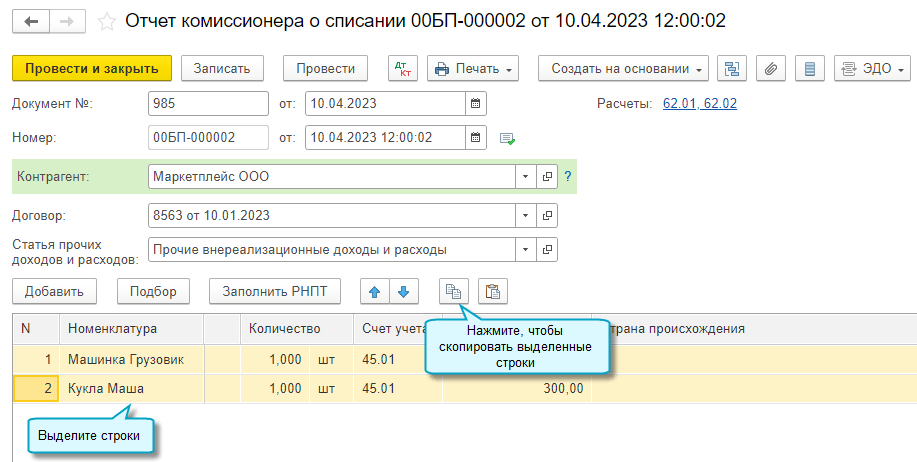Open the ЭДО dropdown menu
Screen dimensions: 917x462
[x=873, y=68]
